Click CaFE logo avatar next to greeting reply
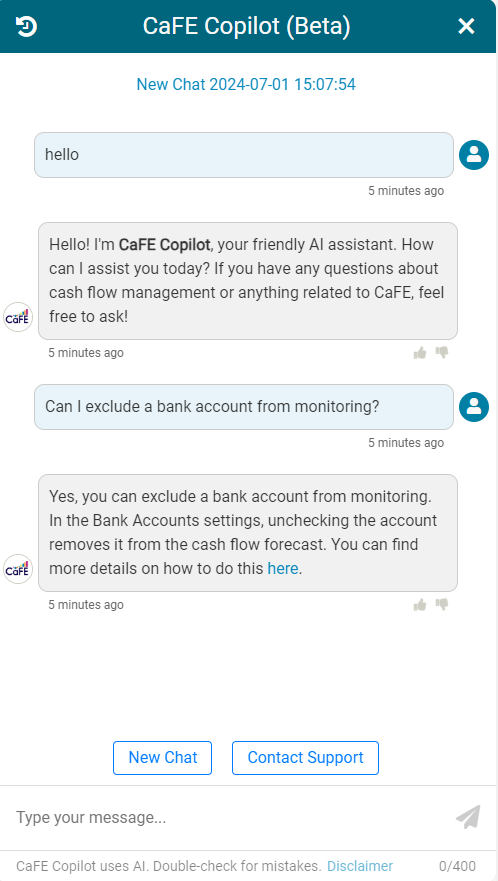This screenshot has height=881, width=498. pyautogui.click(x=18, y=317)
